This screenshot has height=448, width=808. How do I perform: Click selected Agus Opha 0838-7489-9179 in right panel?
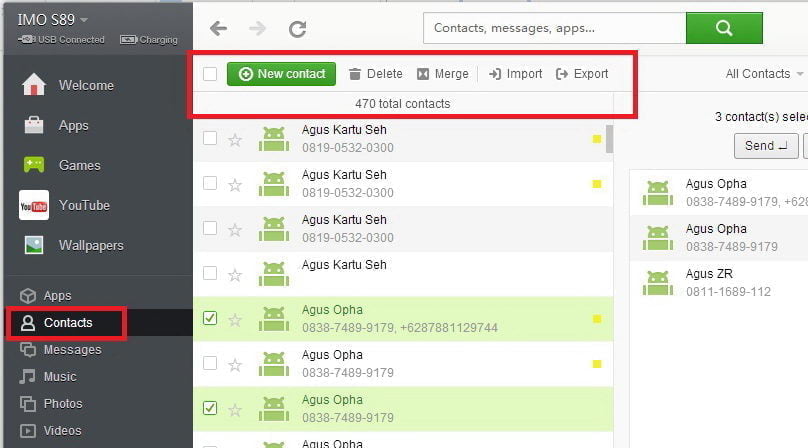click(x=719, y=238)
